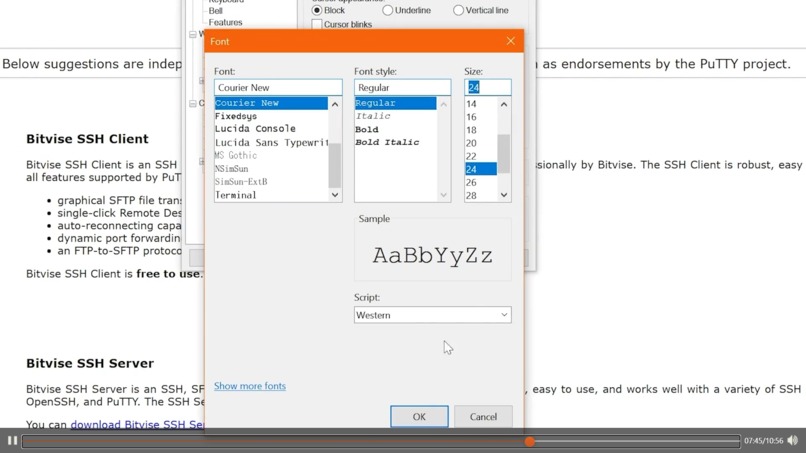Collapse the Window tree node below Features
Screen dimensions: 806x453
click(192, 34)
